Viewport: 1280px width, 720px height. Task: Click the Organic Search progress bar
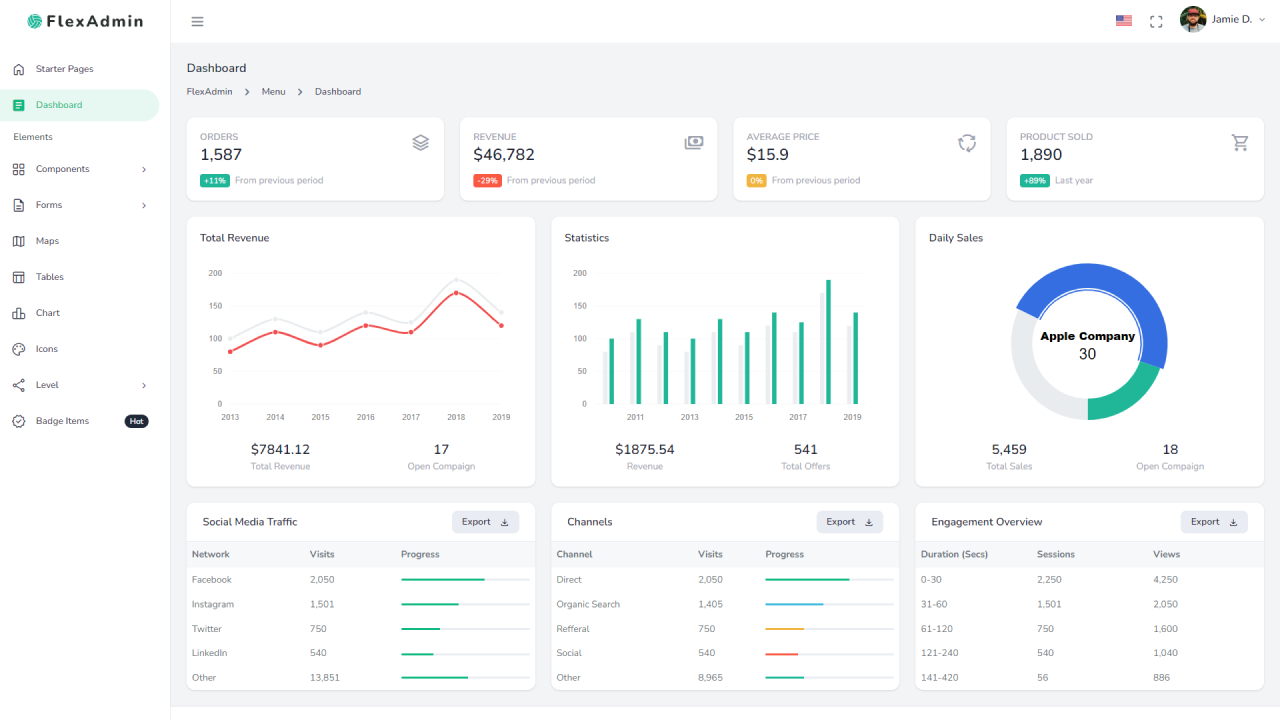coord(829,604)
